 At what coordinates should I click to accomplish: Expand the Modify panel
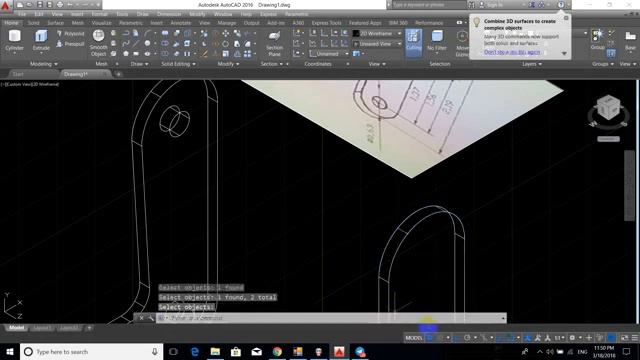[229, 64]
